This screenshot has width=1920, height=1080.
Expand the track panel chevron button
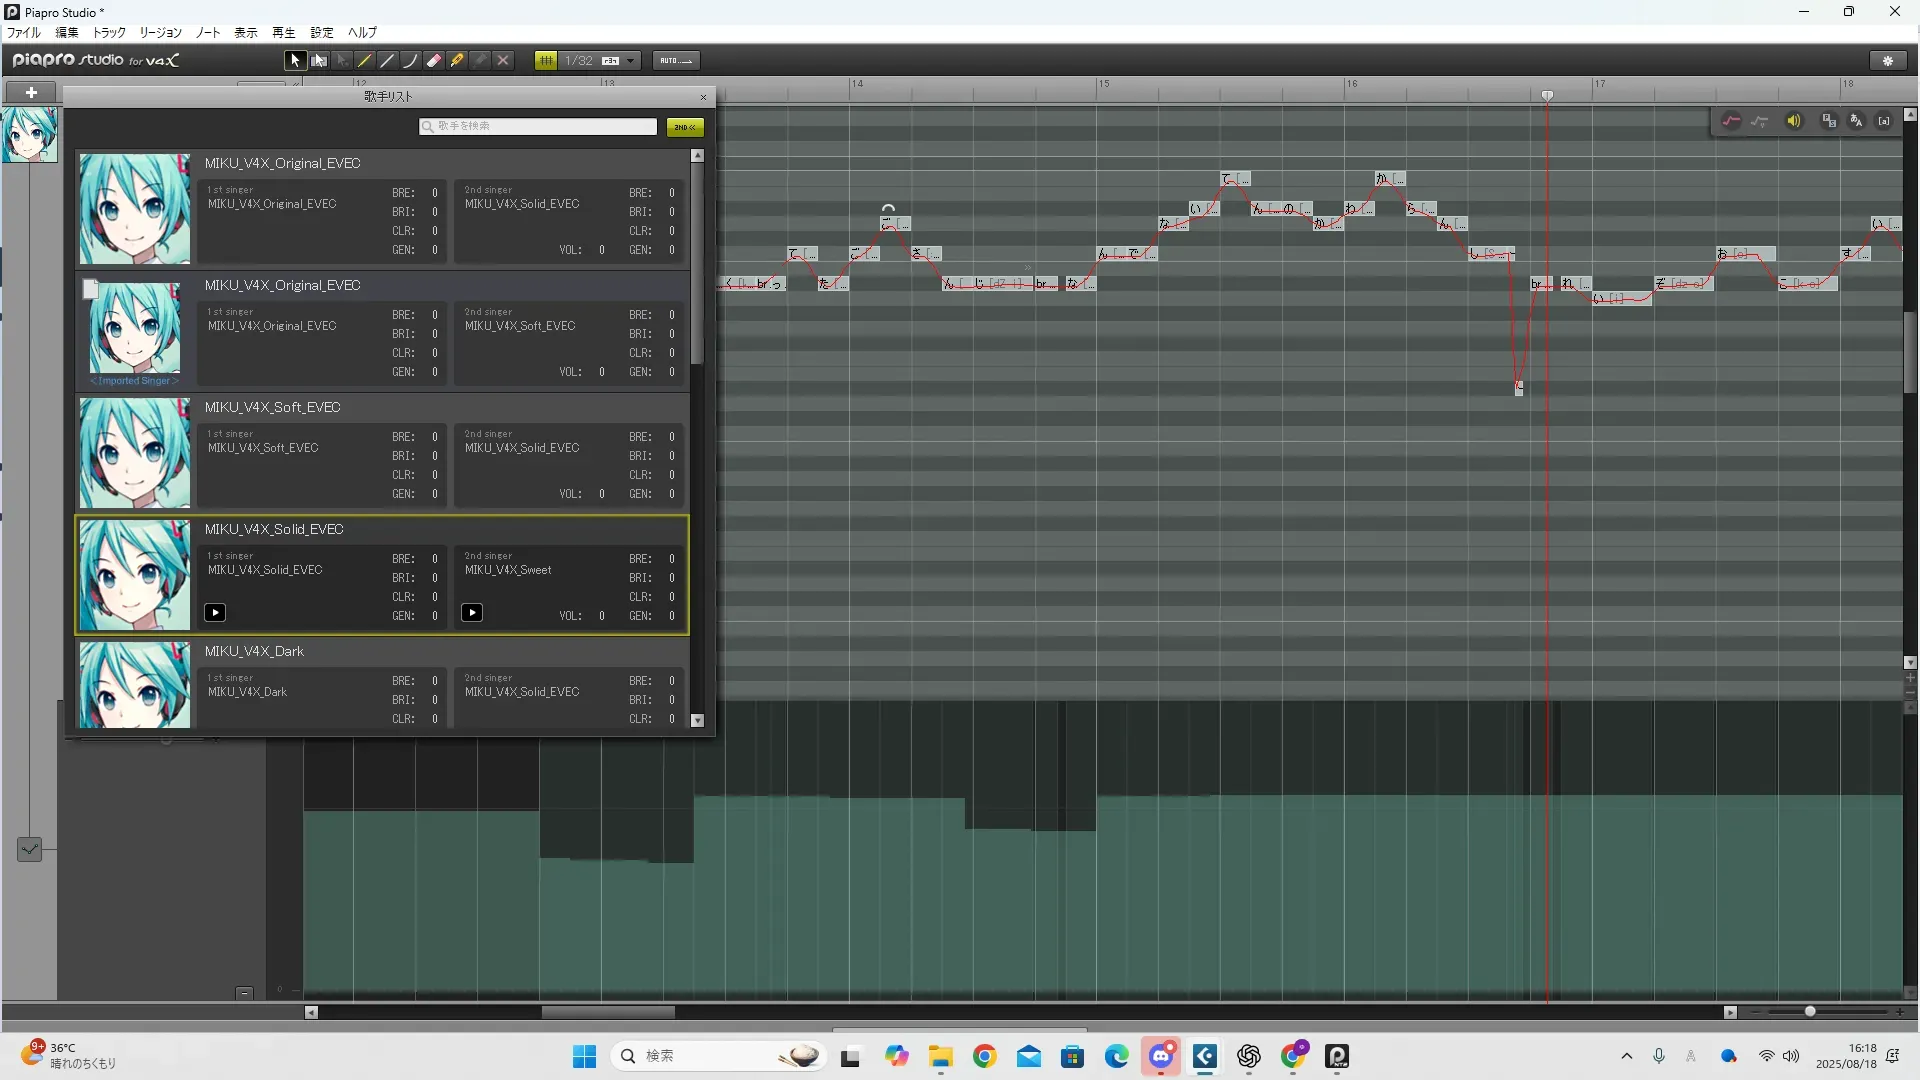[x=29, y=849]
